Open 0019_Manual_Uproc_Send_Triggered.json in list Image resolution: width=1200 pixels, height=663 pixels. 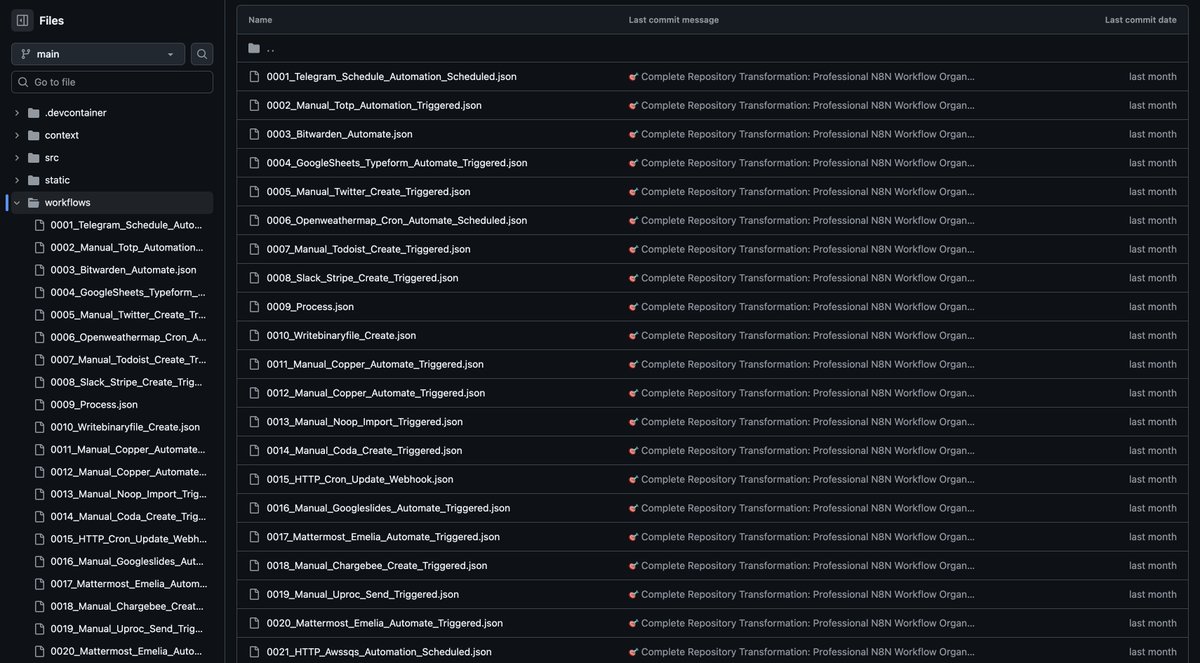coord(363,594)
